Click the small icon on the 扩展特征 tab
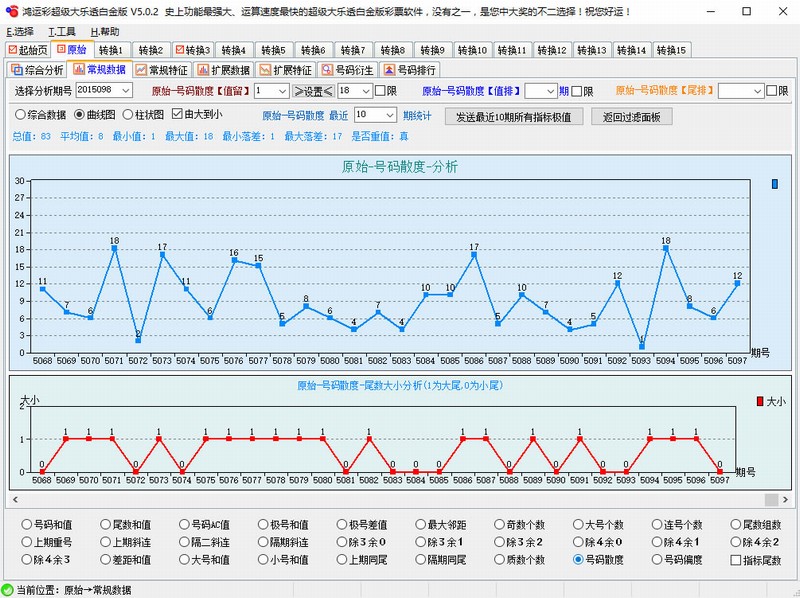 [x=263, y=69]
